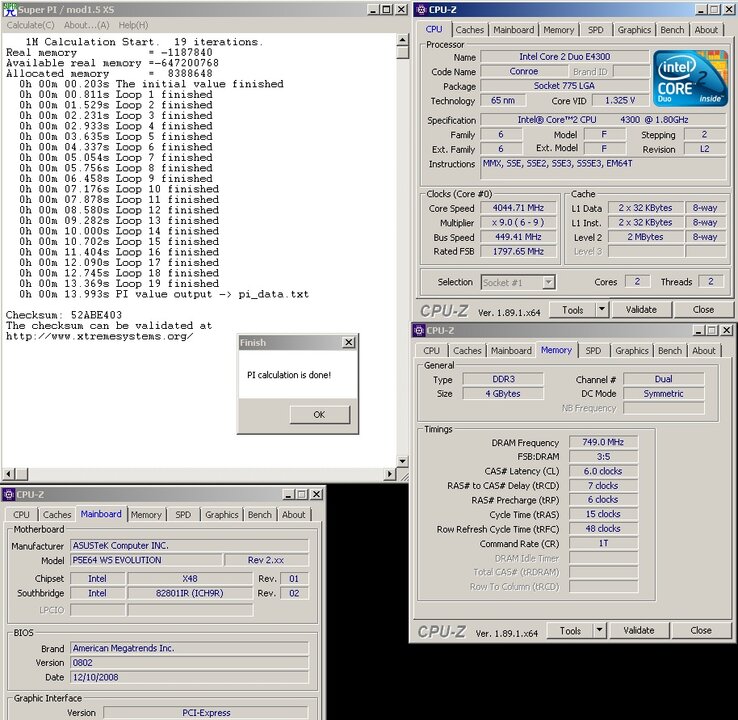Click the Loop 19 finished line
This screenshot has width=738, height=720.
click(x=119, y=284)
